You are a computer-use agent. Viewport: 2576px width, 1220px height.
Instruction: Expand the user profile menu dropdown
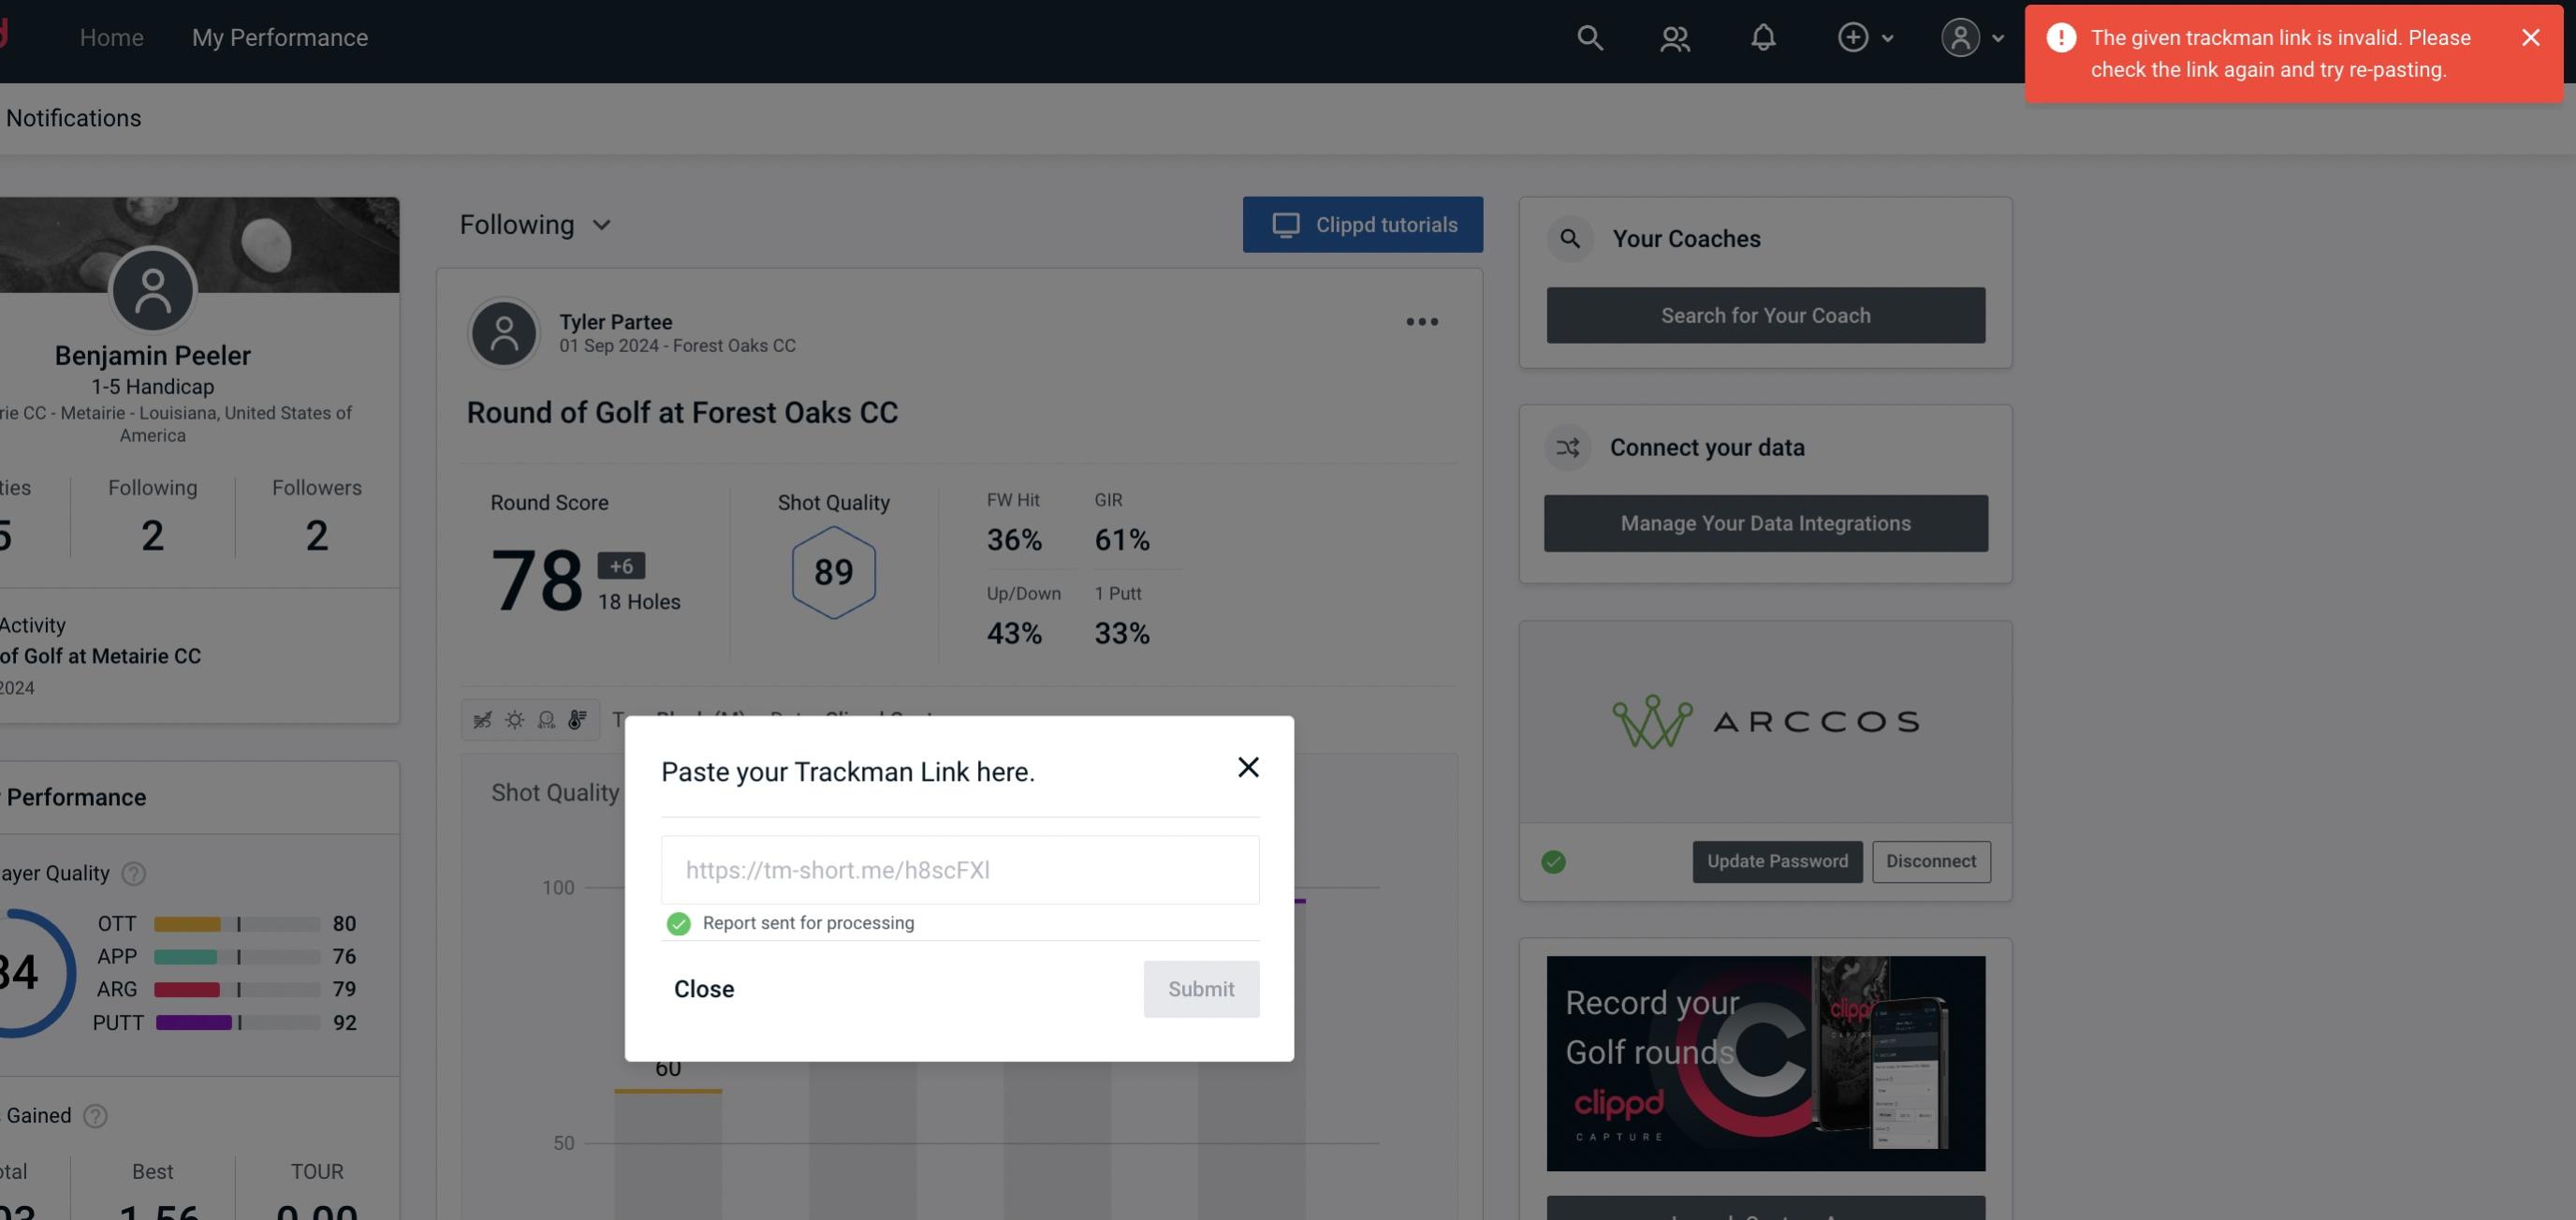(1971, 37)
